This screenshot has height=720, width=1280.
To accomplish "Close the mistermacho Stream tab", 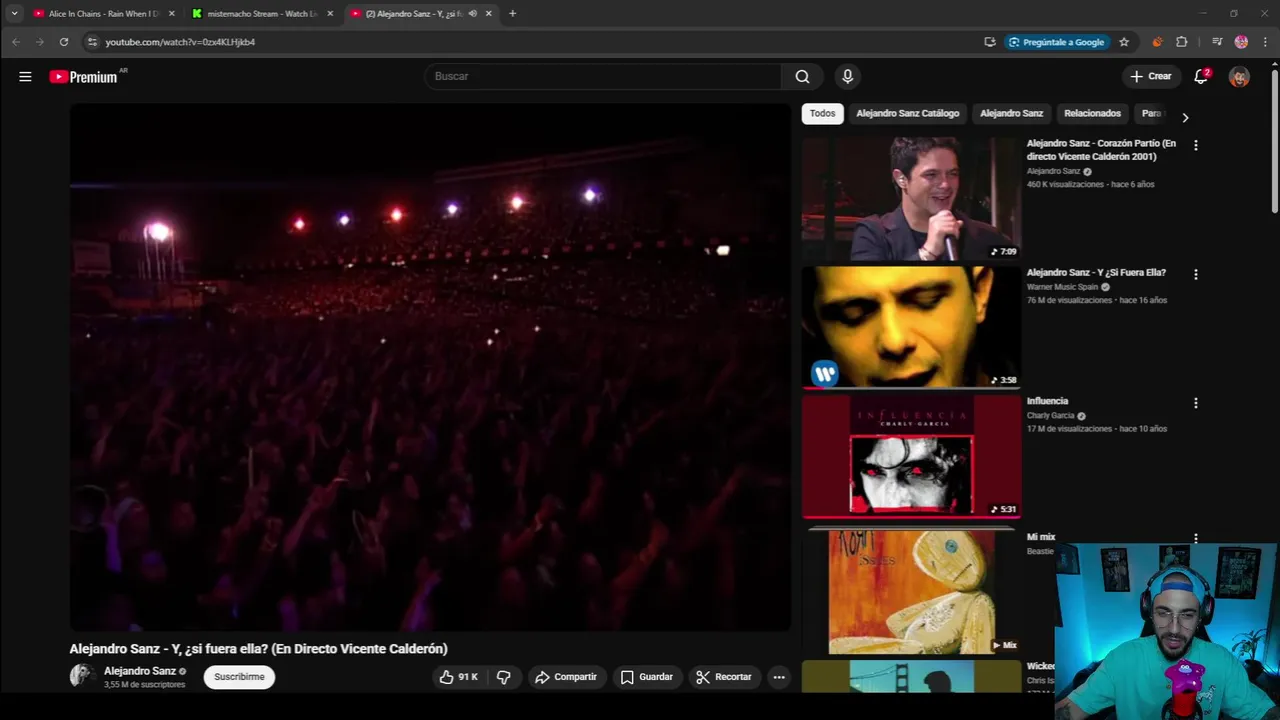I will (x=330, y=14).
